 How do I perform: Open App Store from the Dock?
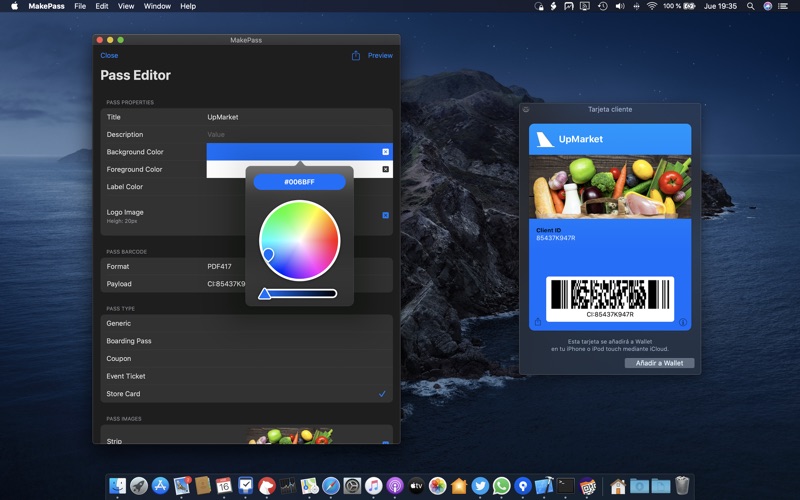(x=160, y=486)
